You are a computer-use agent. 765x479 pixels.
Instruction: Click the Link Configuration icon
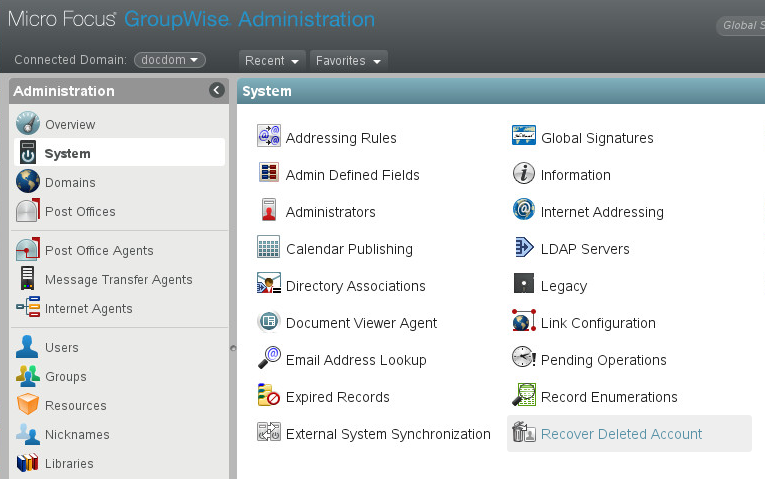(524, 322)
